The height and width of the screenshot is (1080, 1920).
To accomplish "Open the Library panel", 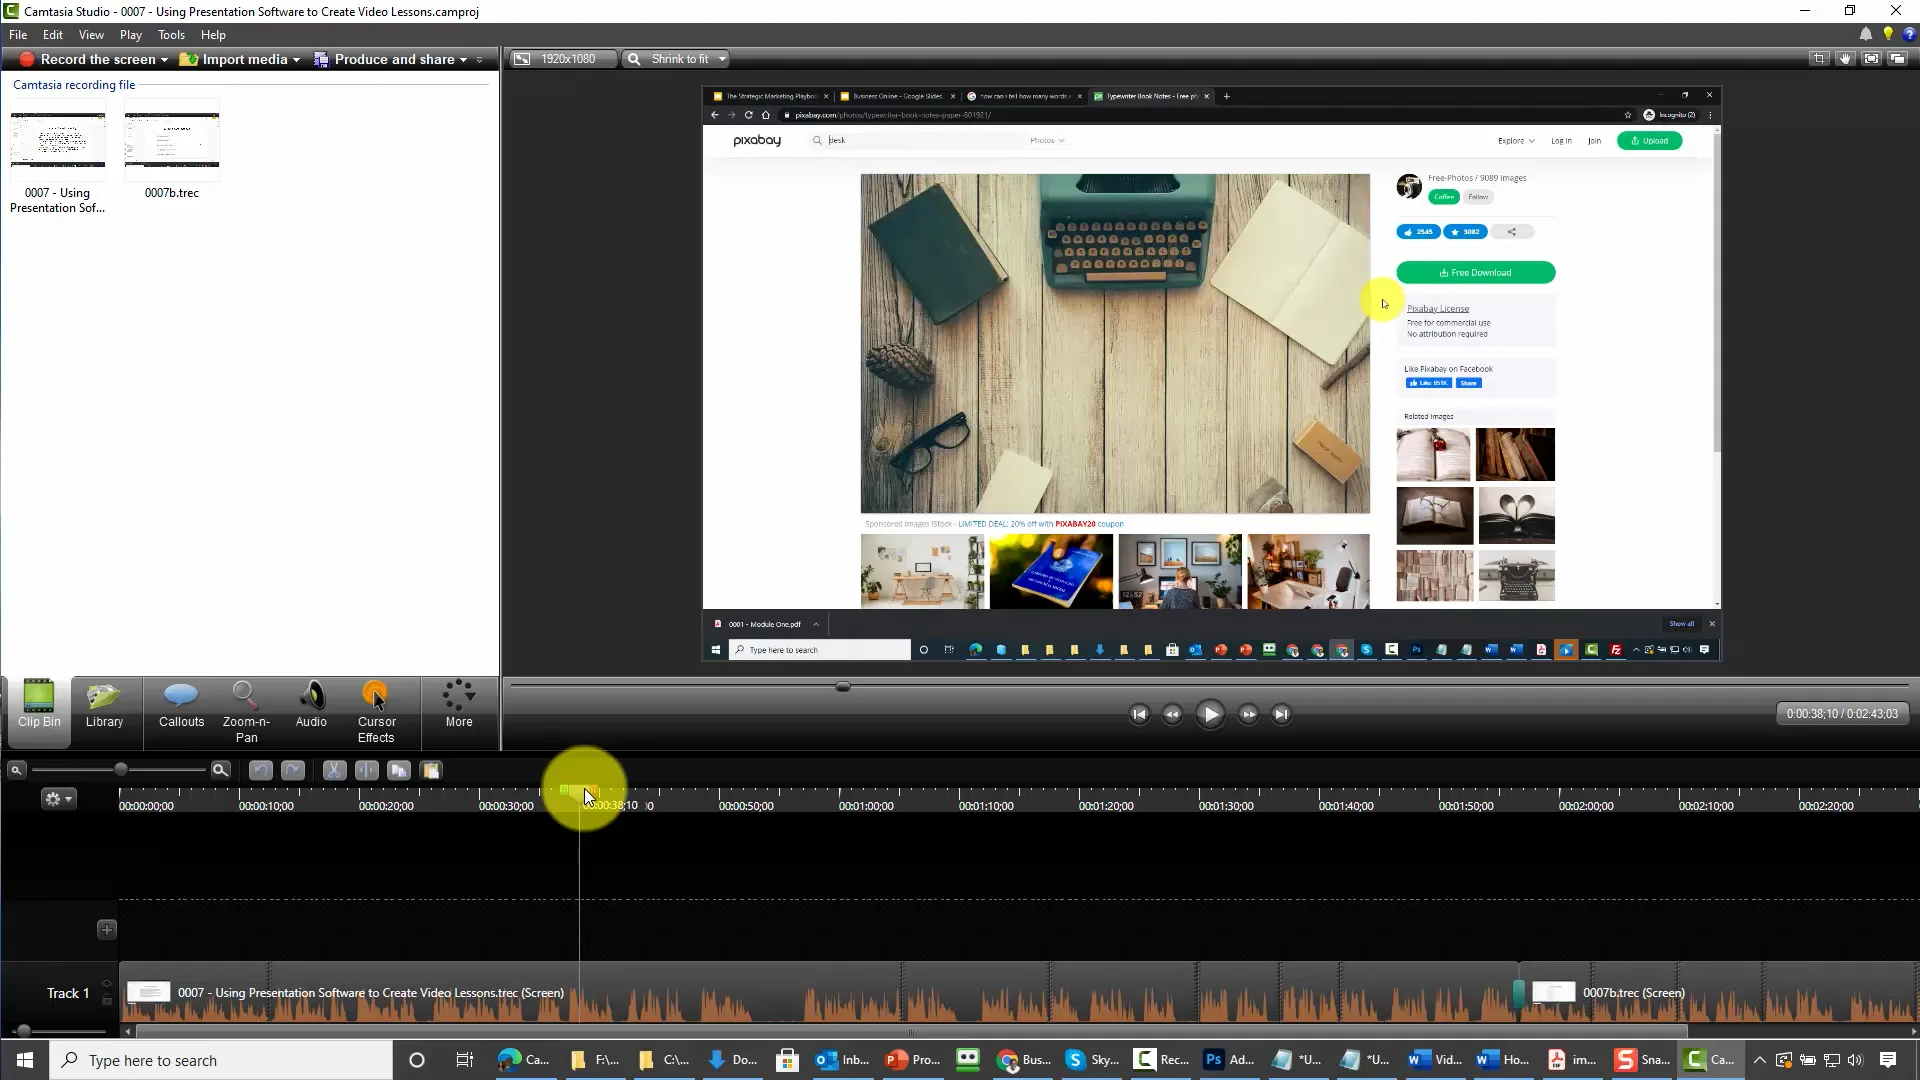I will [x=104, y=706].
